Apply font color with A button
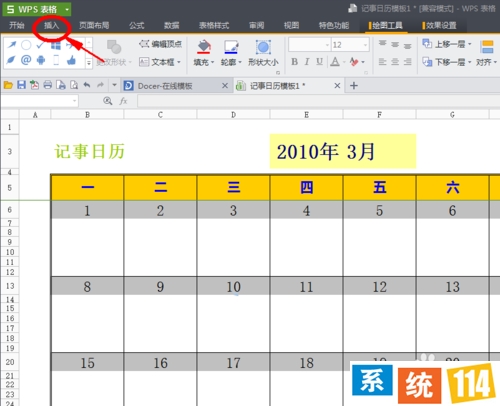This screenshot has height=406, width=500. tap(335, 62)
